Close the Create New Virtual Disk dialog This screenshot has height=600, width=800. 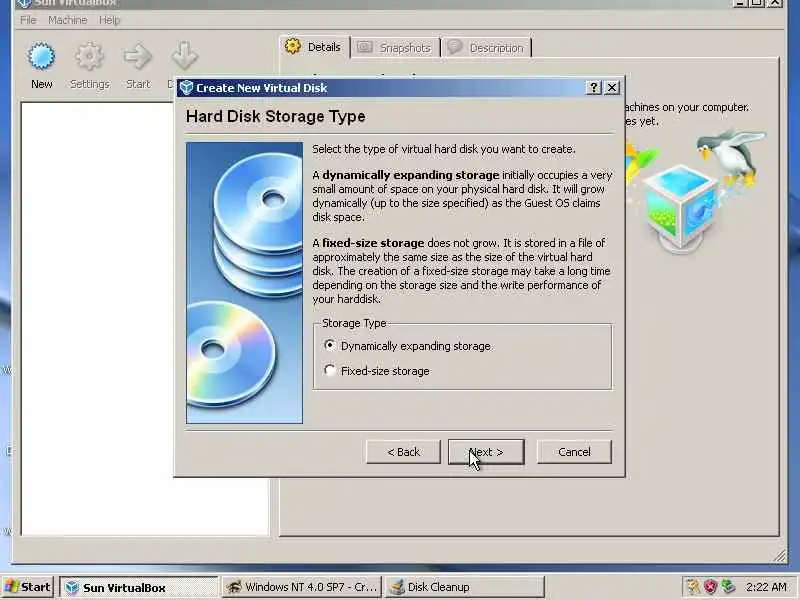[x=612, y=88]
